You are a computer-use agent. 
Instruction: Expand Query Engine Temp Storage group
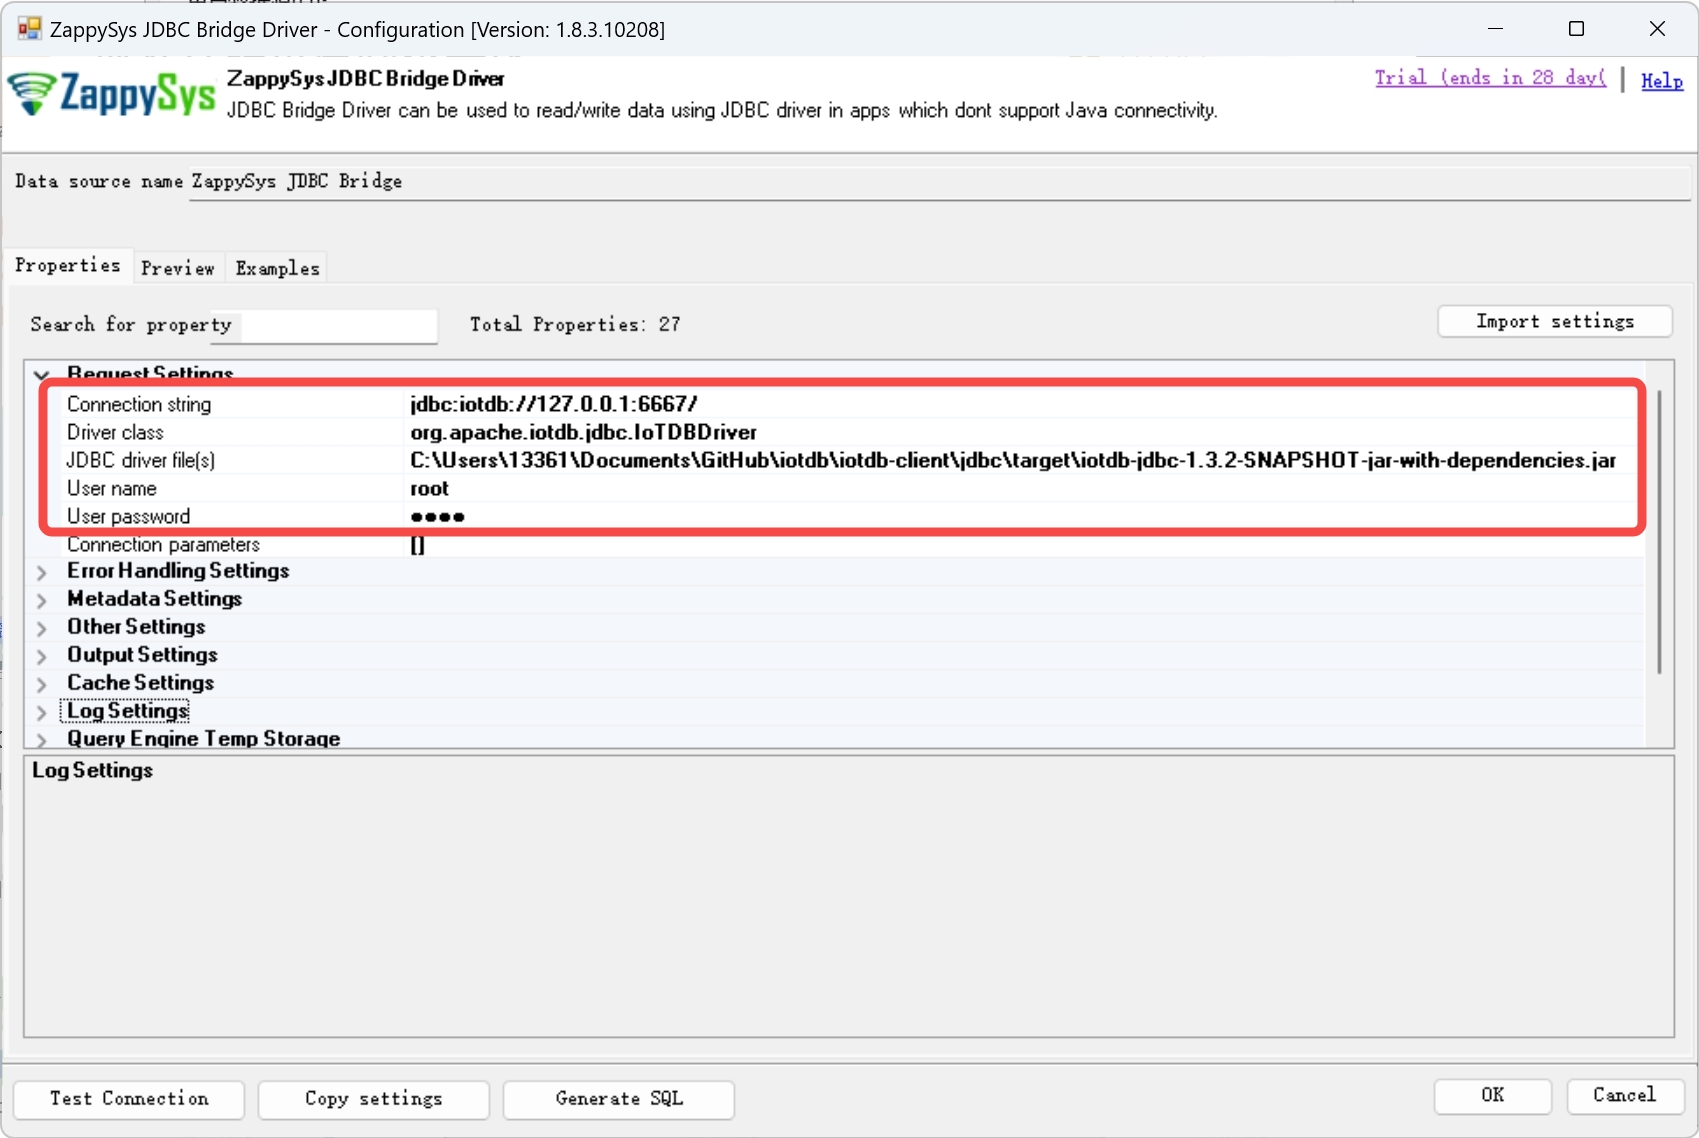point(42,740)
